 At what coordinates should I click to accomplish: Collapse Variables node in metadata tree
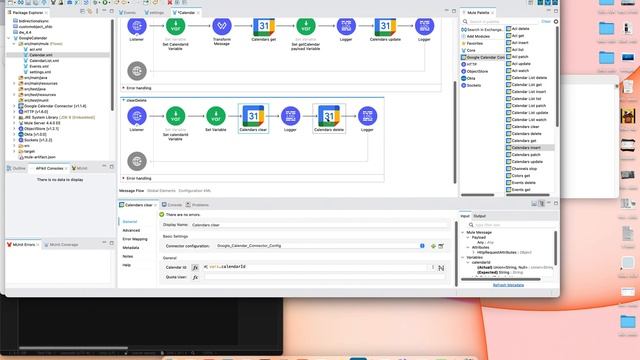463,258
